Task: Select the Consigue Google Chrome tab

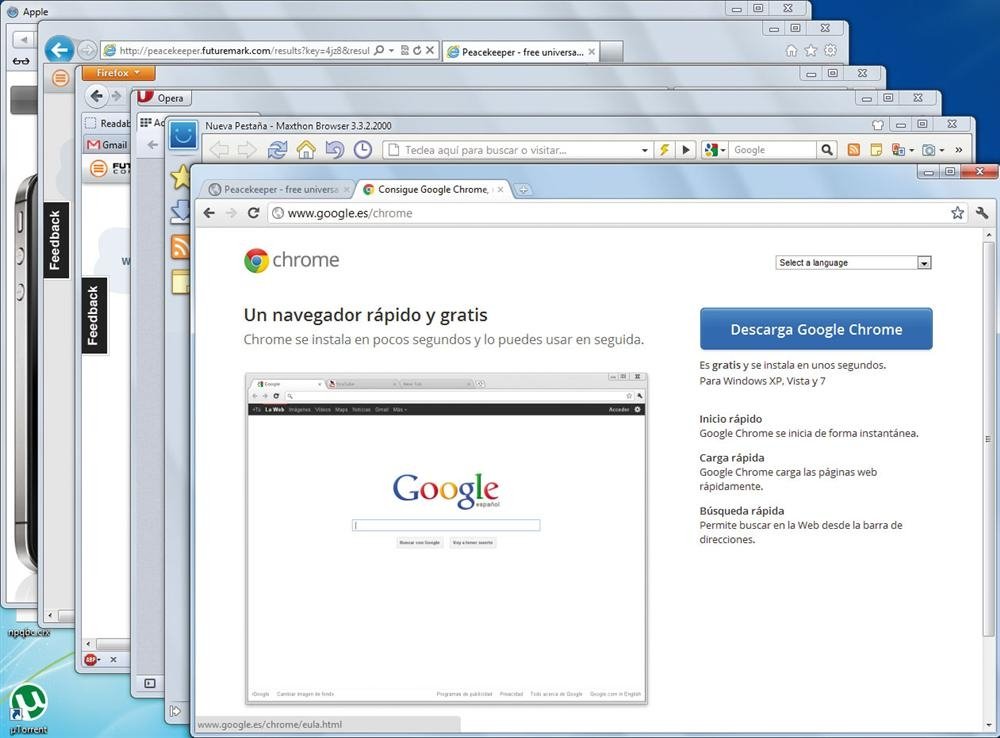Action: pos(432,189)
